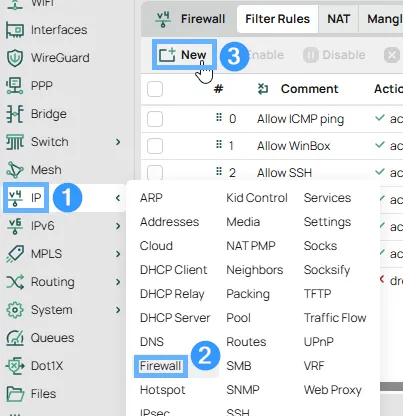
Task: Choose SNMP in the IP submenu
Action: coord(243,390)
